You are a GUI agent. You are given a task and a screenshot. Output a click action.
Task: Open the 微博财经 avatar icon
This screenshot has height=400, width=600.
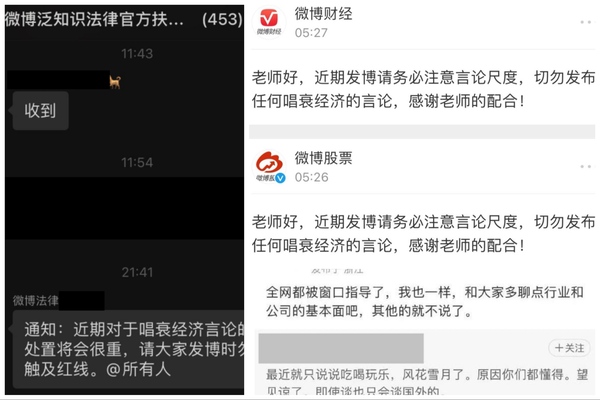(x=269, y=22)
